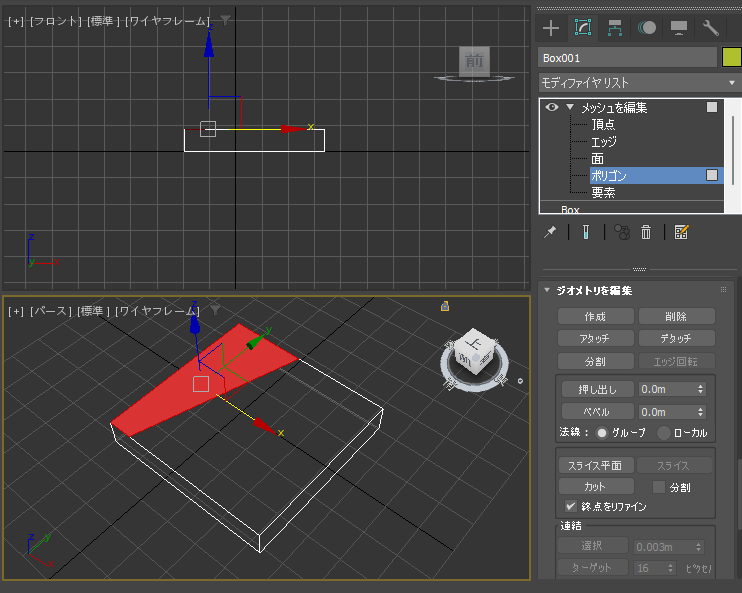Click the perspective viewport filter funnel icon
This screenshot has width=742, height=593.
[215, 310]
